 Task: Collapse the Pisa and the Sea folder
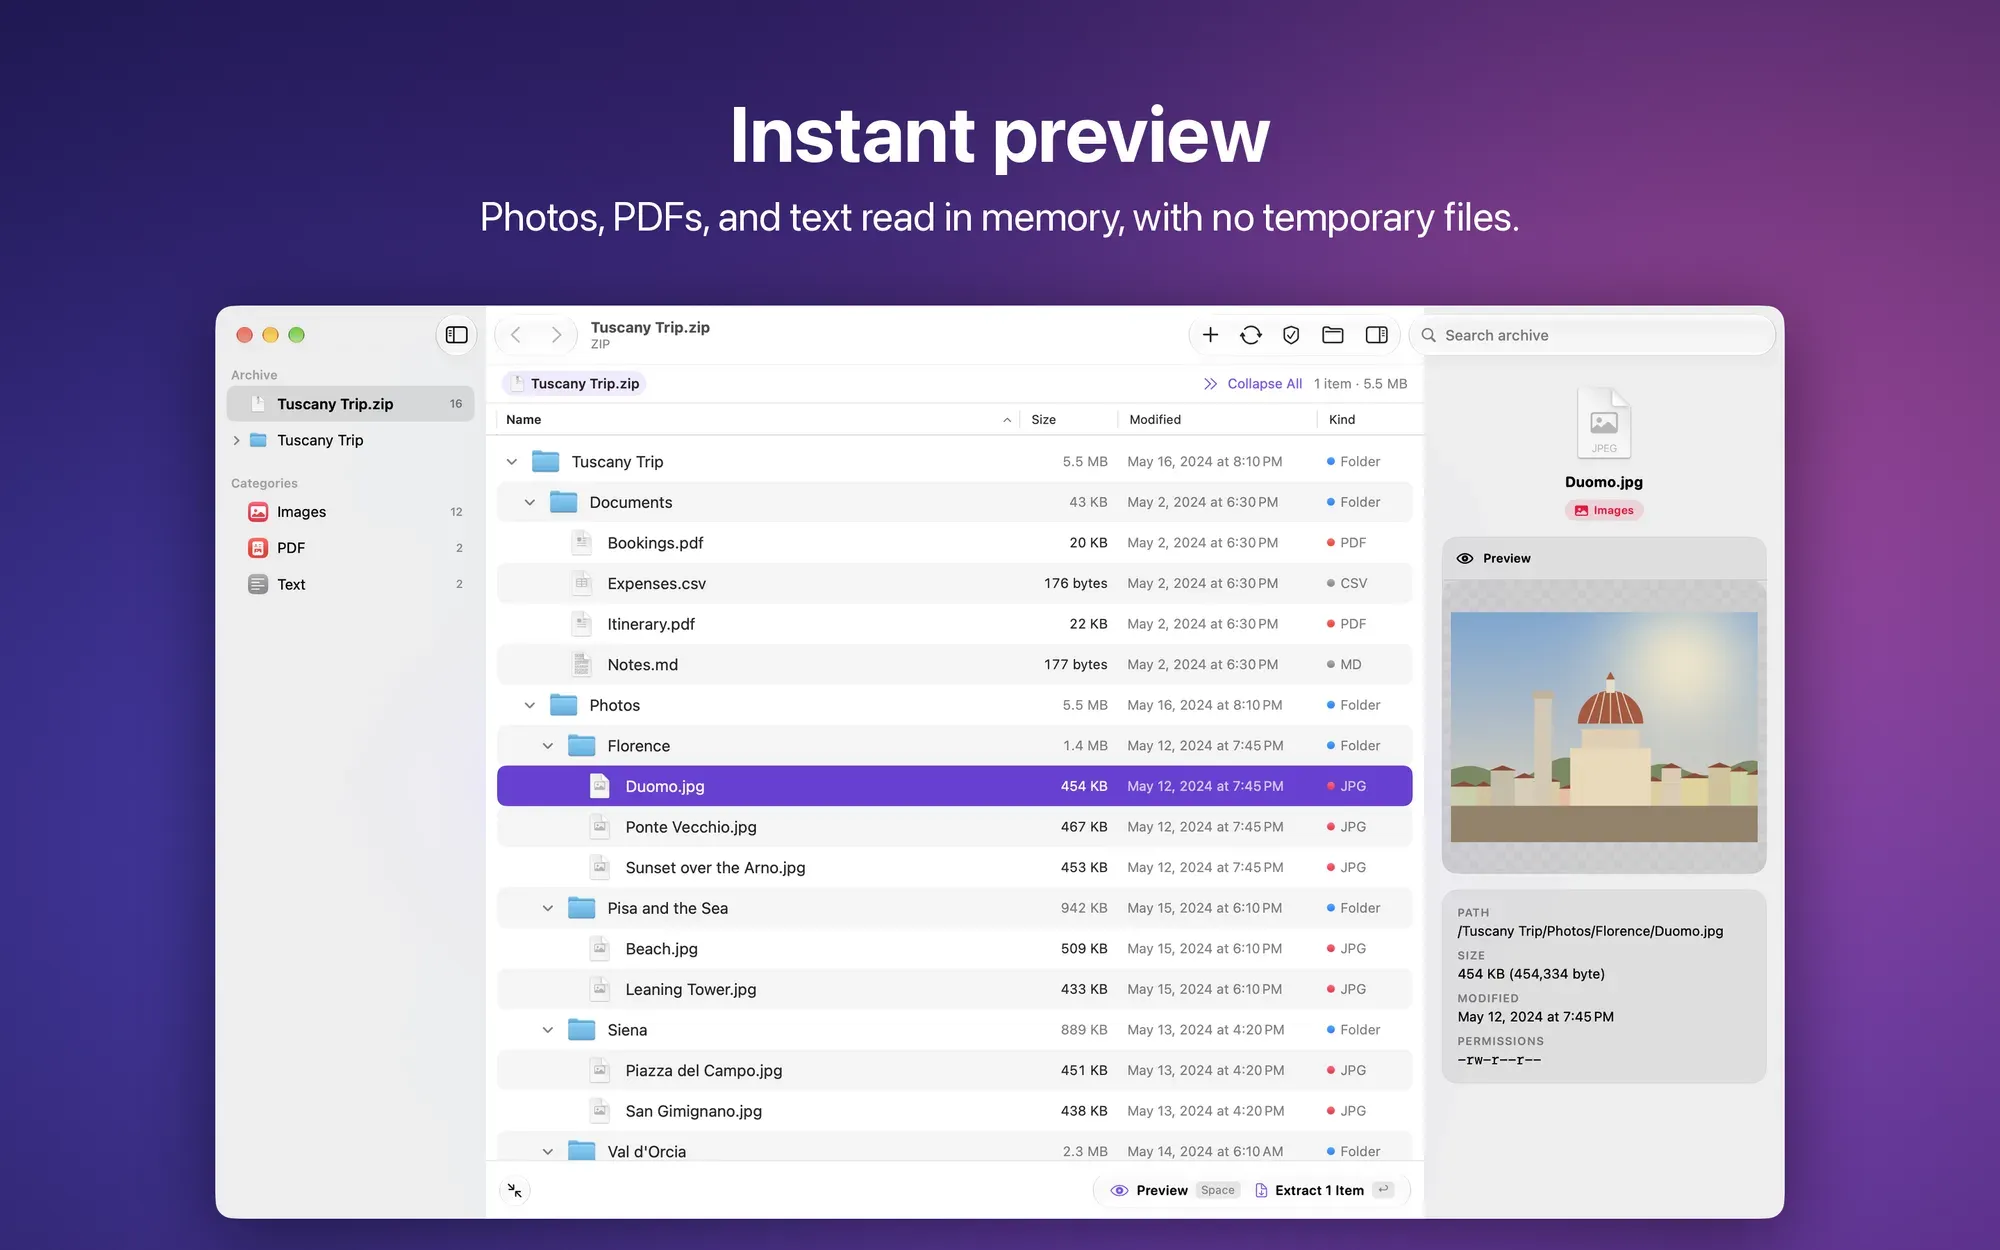click(547, 908)
